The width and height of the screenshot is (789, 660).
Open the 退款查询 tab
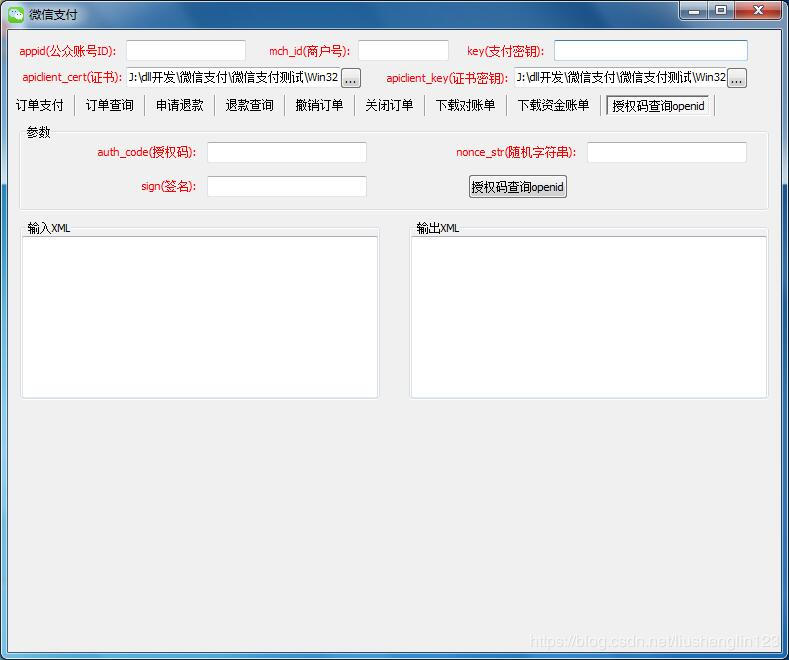pos(250,105)
